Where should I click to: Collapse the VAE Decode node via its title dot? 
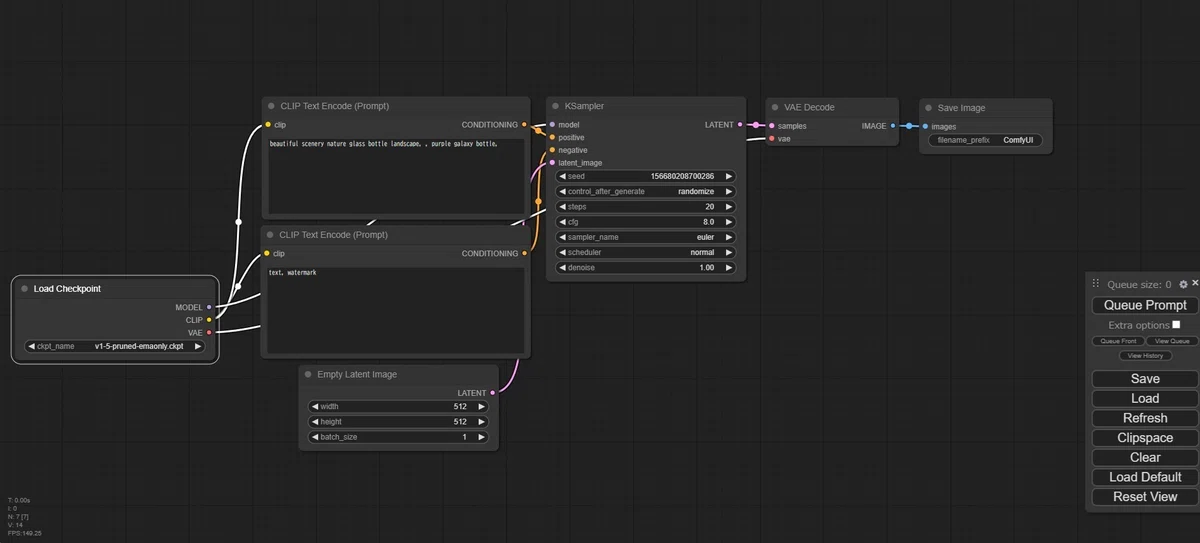[x=774, y=107]
